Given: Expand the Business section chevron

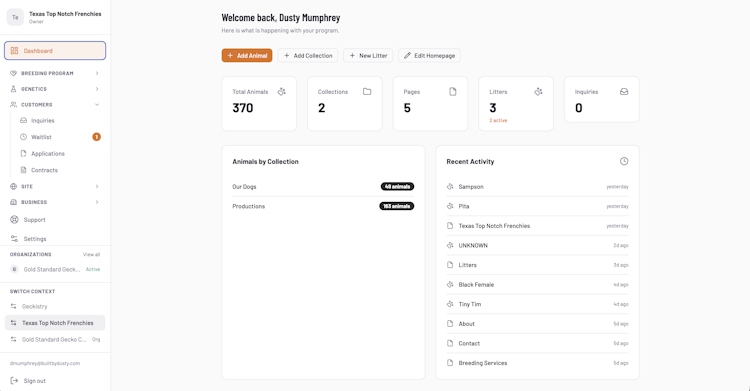Looking at the screenshot, I should (97, 202).
